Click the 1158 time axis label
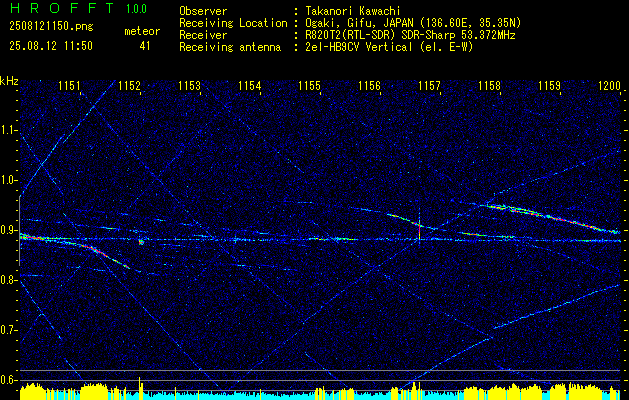 [489, 85]
